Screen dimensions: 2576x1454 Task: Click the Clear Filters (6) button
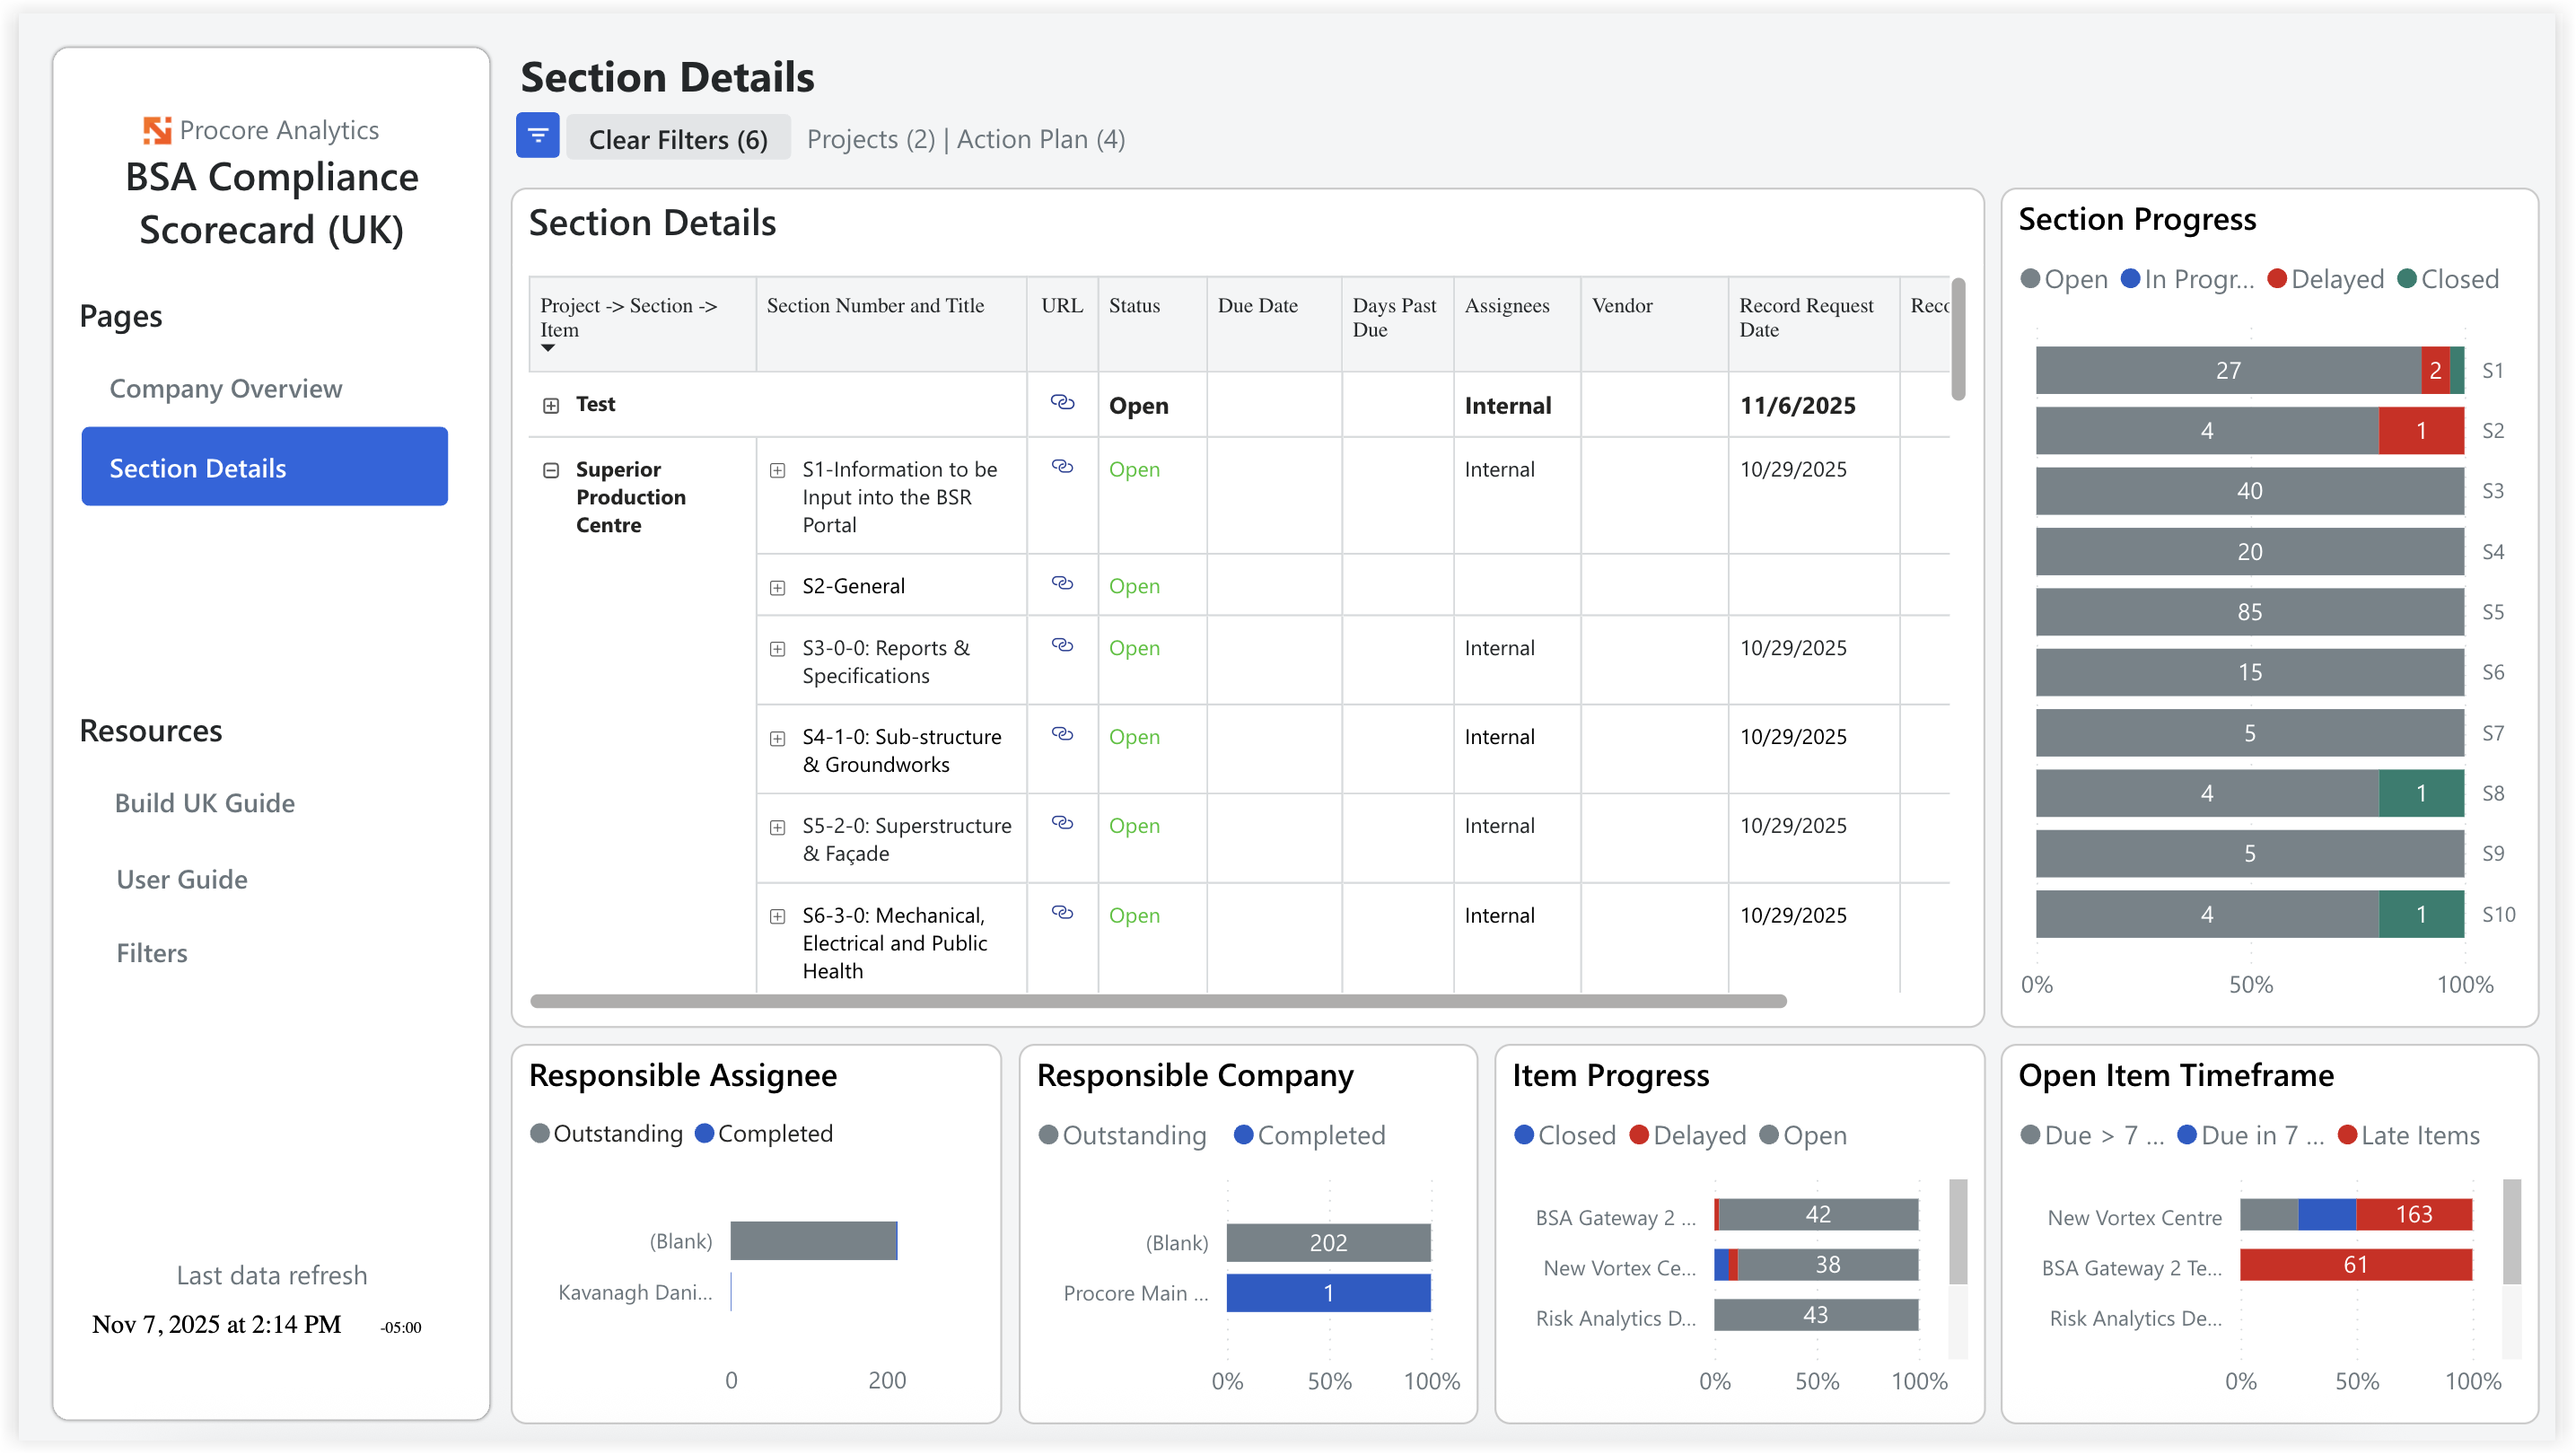point(678,138)
